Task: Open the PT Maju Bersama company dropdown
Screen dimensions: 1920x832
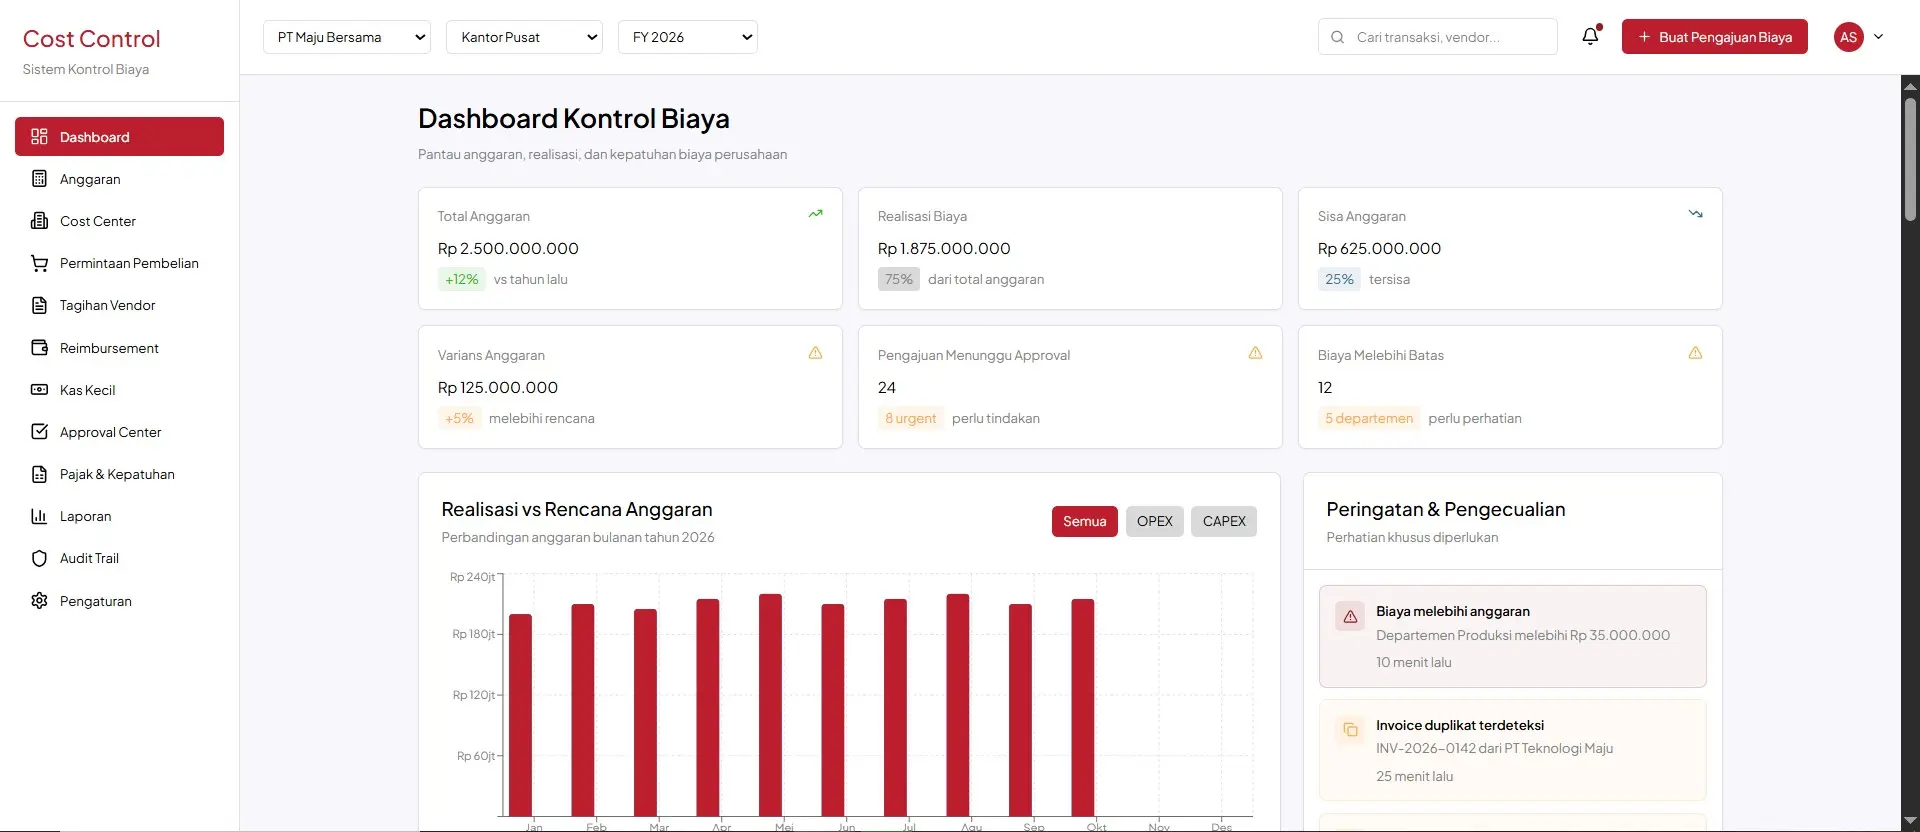Action: pos(346,37)
